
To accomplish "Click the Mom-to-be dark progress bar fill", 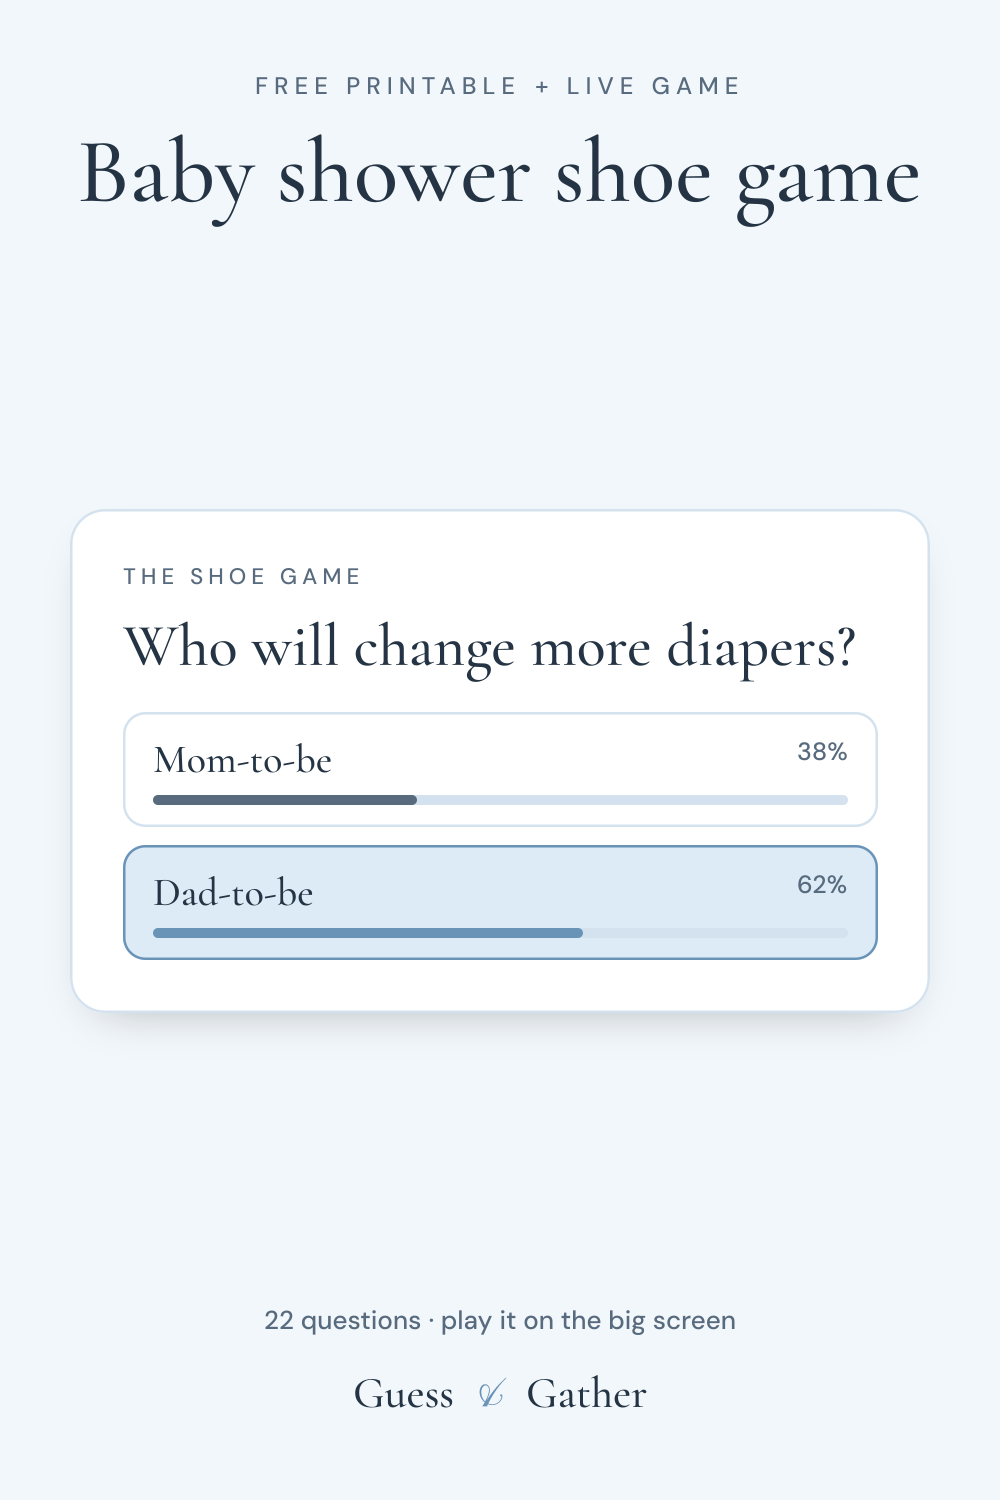I will point(285,800).
